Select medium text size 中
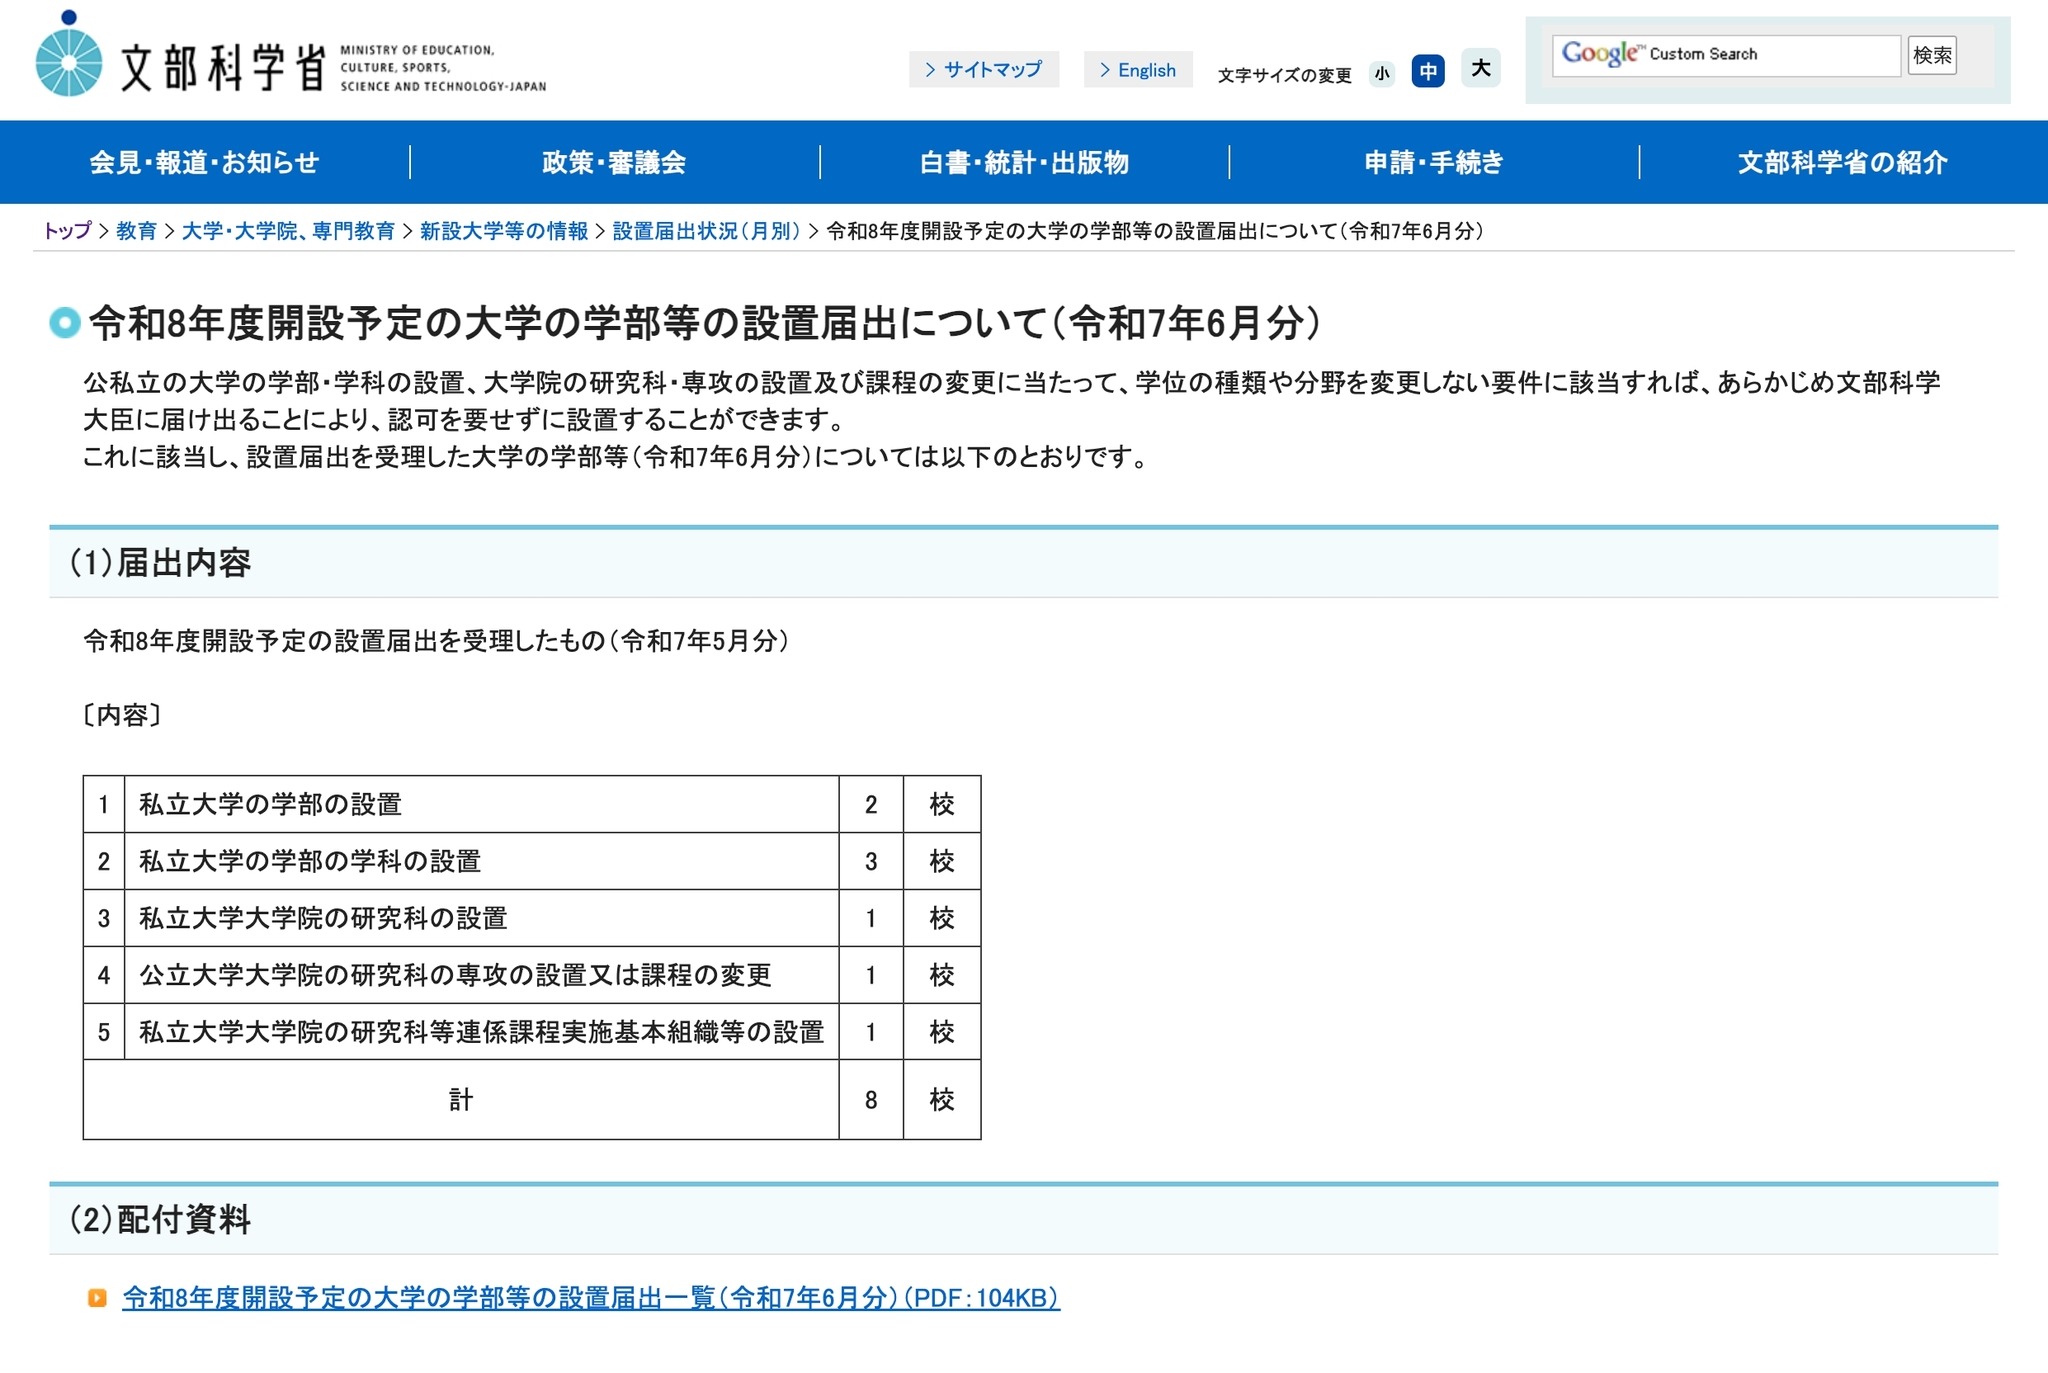This screenshot has width=2048, height=1373. [1428, 72]
